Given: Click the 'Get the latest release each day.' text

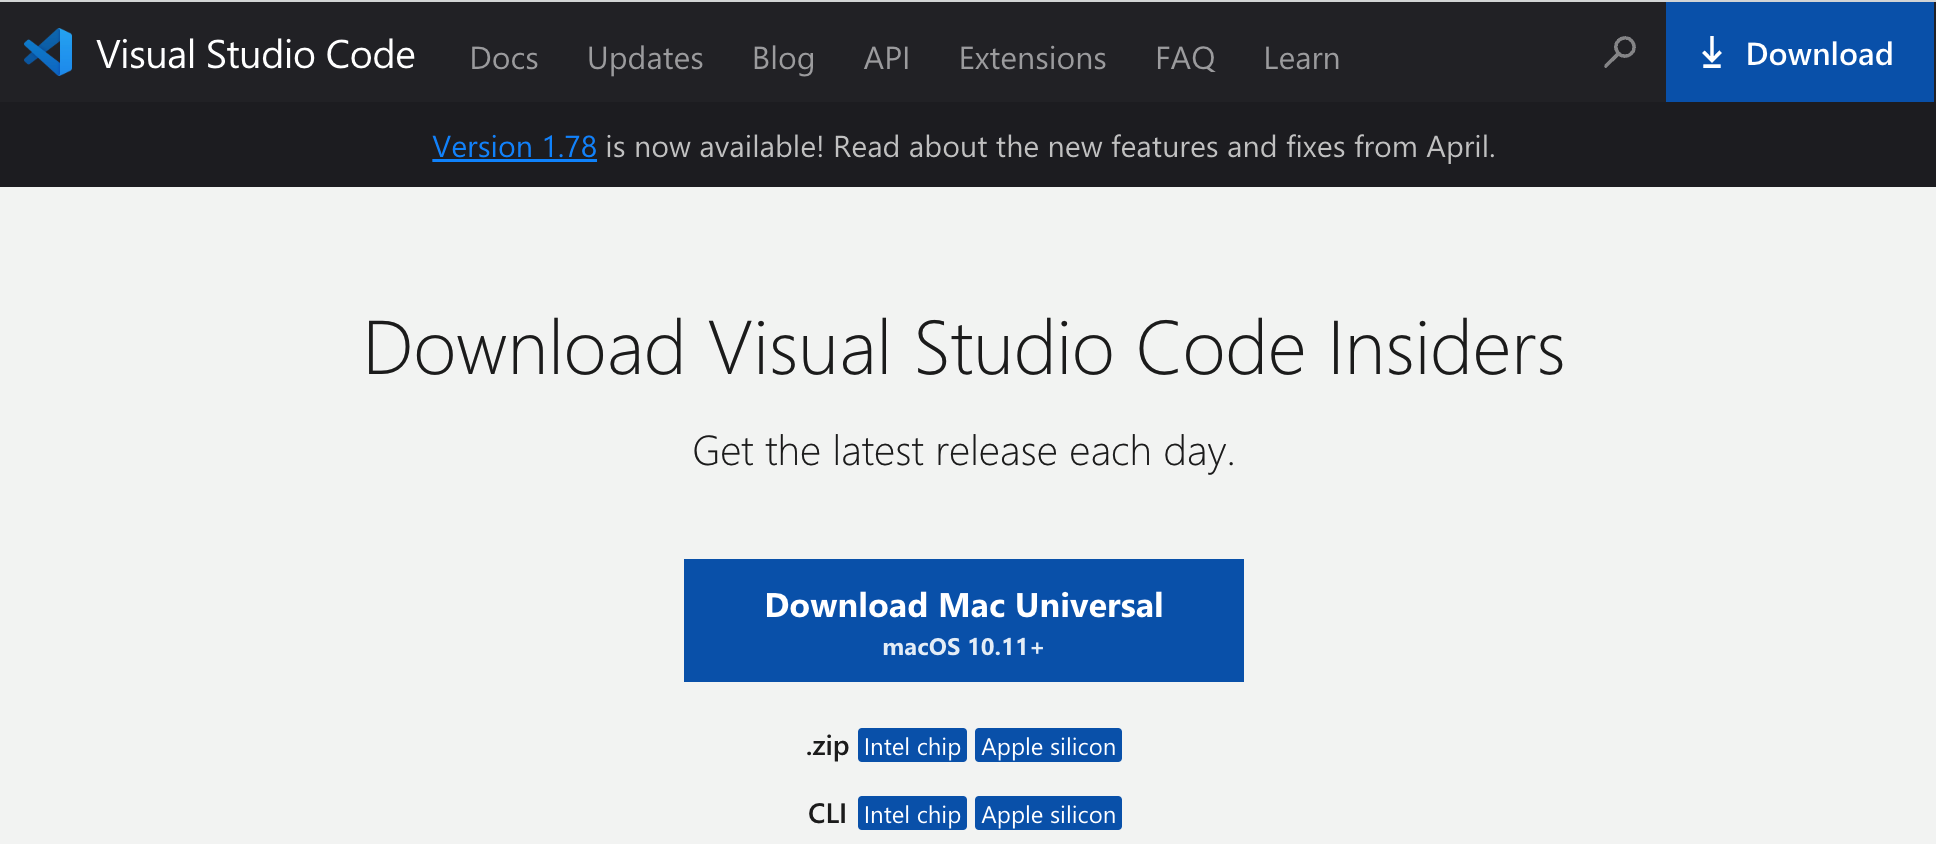Looking at the screenshot, I should (964, 452).
